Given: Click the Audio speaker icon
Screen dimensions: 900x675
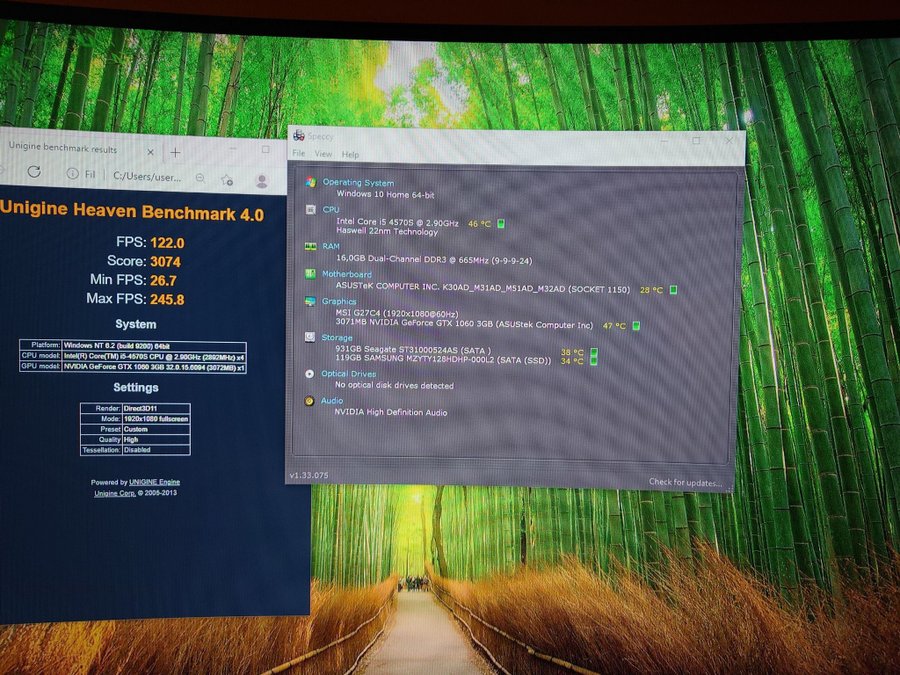Looking at the screenshot, I should [311, 401].
